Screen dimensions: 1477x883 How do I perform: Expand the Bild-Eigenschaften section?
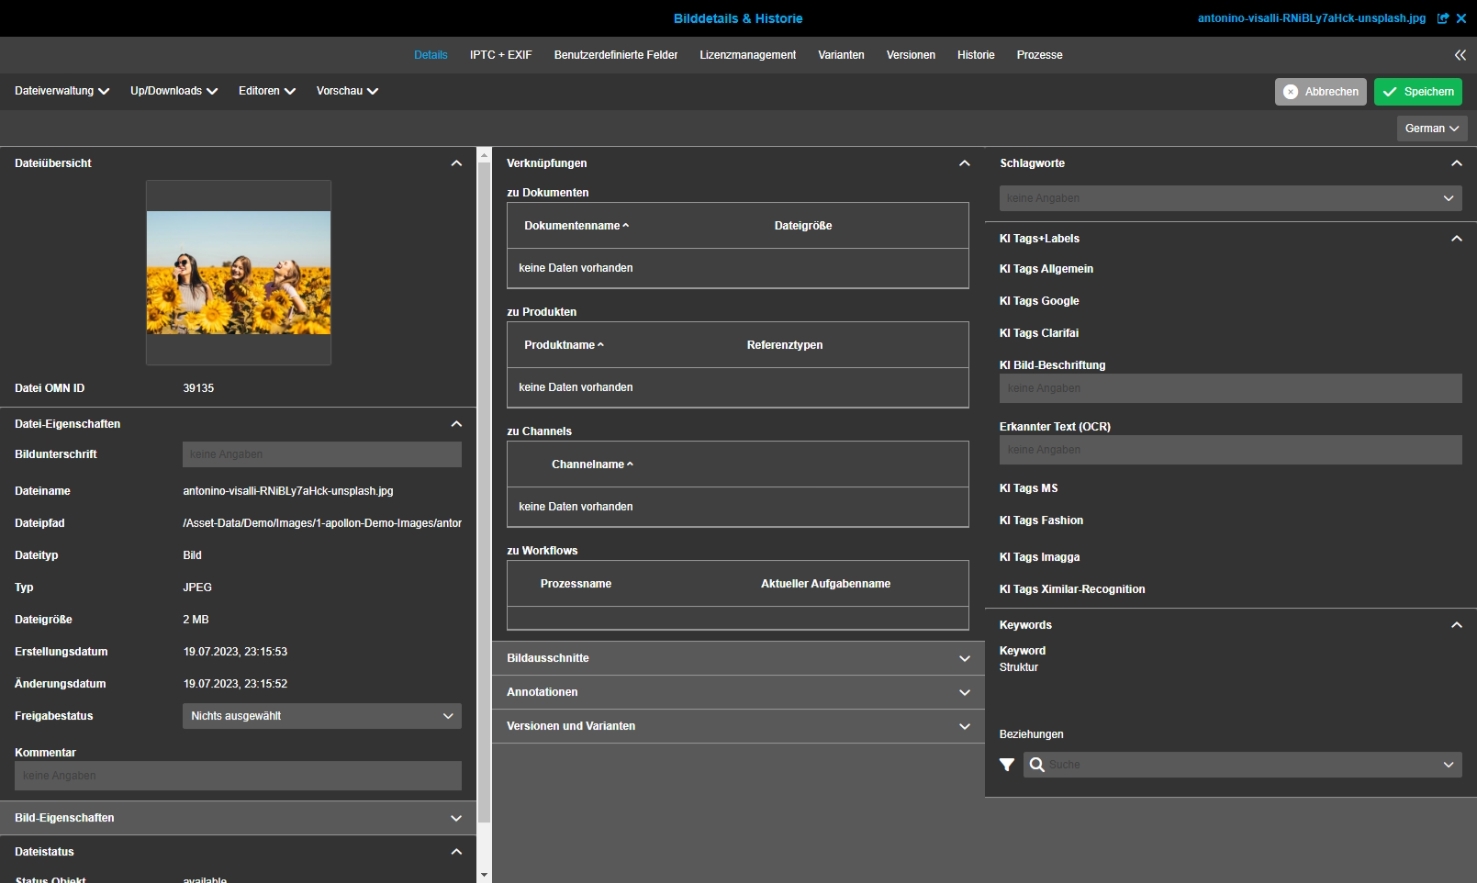pyautogui.click(x=456, y=818)
